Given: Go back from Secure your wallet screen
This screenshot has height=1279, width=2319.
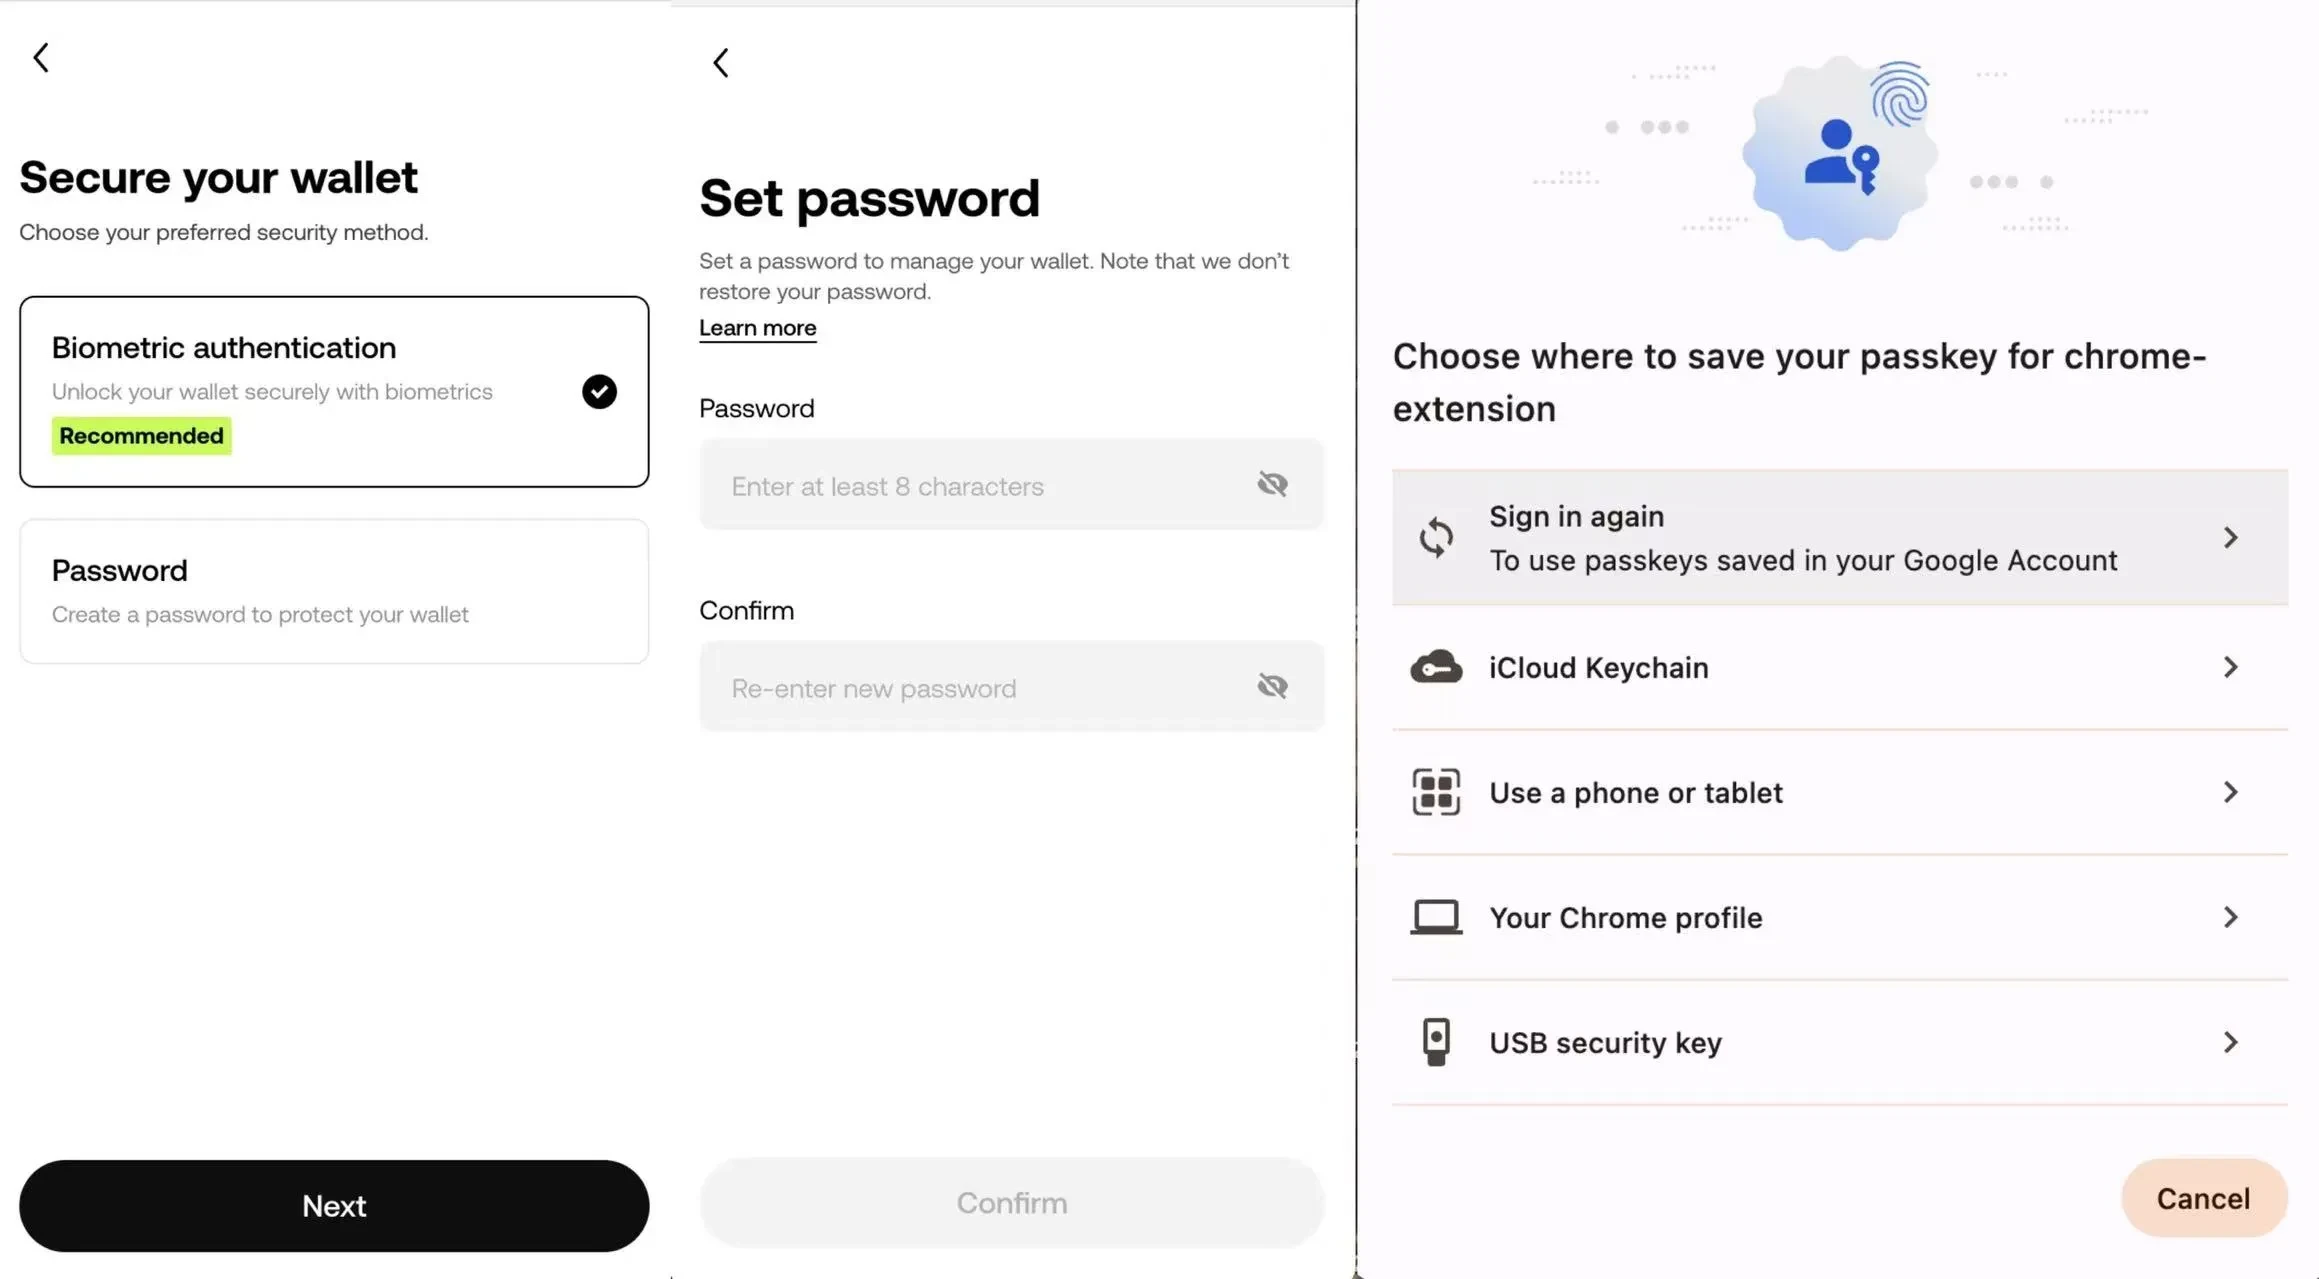Looking at the screenshot, I should point(41,58).
